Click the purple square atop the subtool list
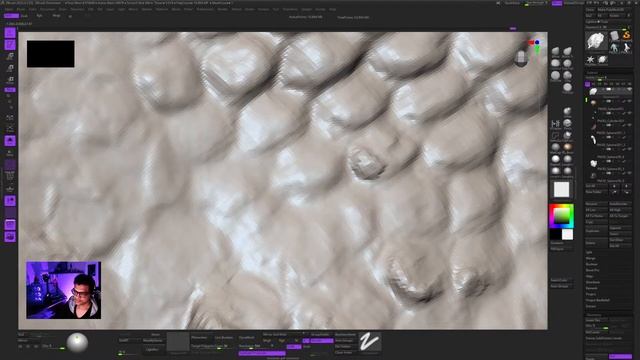The width and height of the screenshot is (640, 360). click(x=588, y=84)
